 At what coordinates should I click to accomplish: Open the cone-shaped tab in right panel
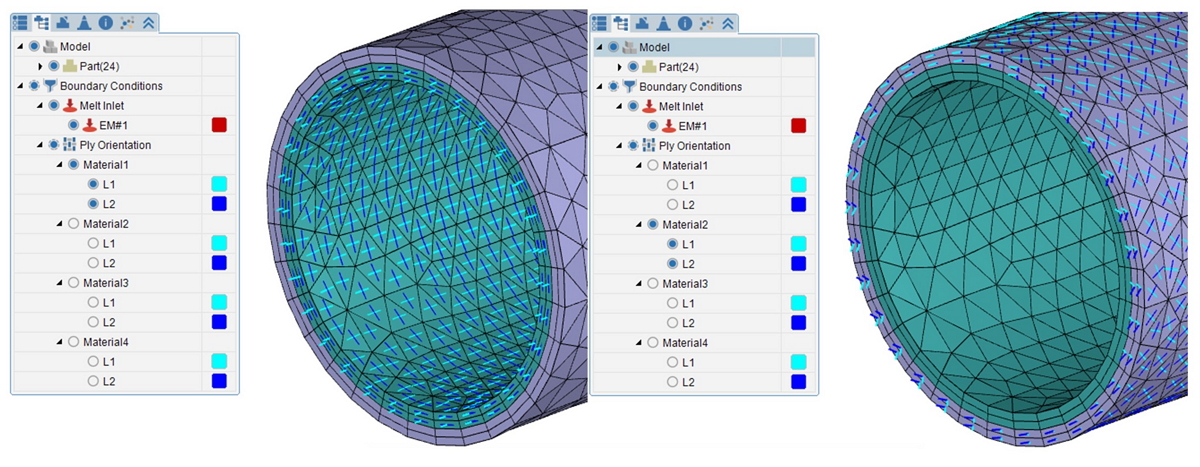(664, 22)
